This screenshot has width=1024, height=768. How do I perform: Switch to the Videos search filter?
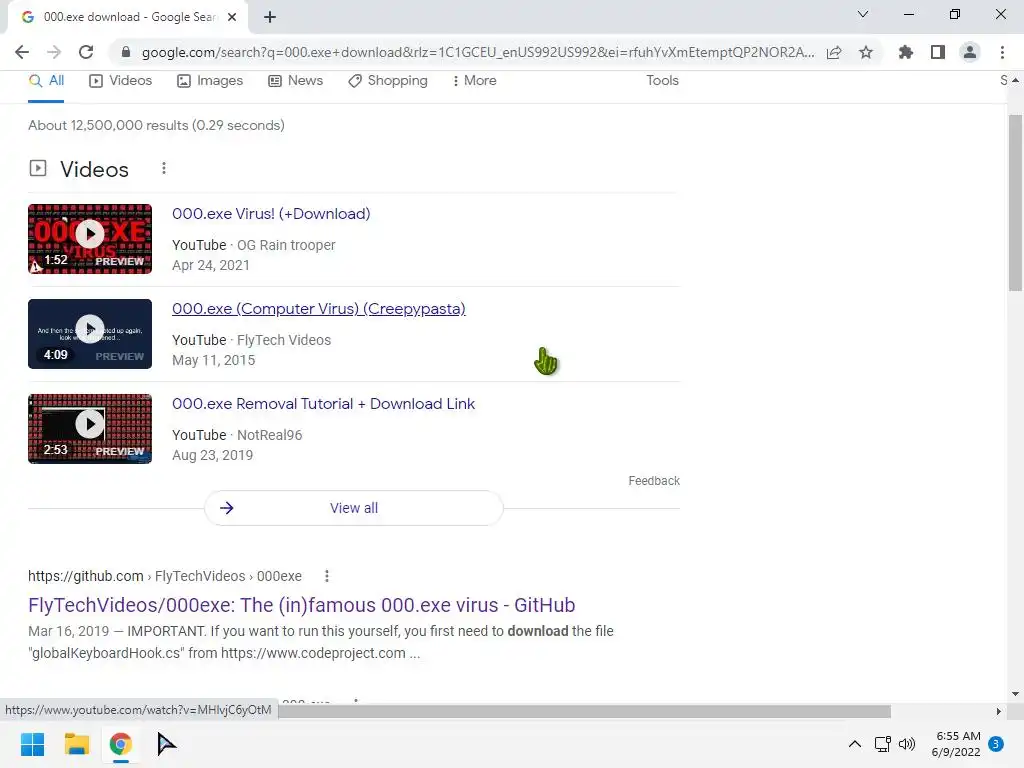click(121, 80)
